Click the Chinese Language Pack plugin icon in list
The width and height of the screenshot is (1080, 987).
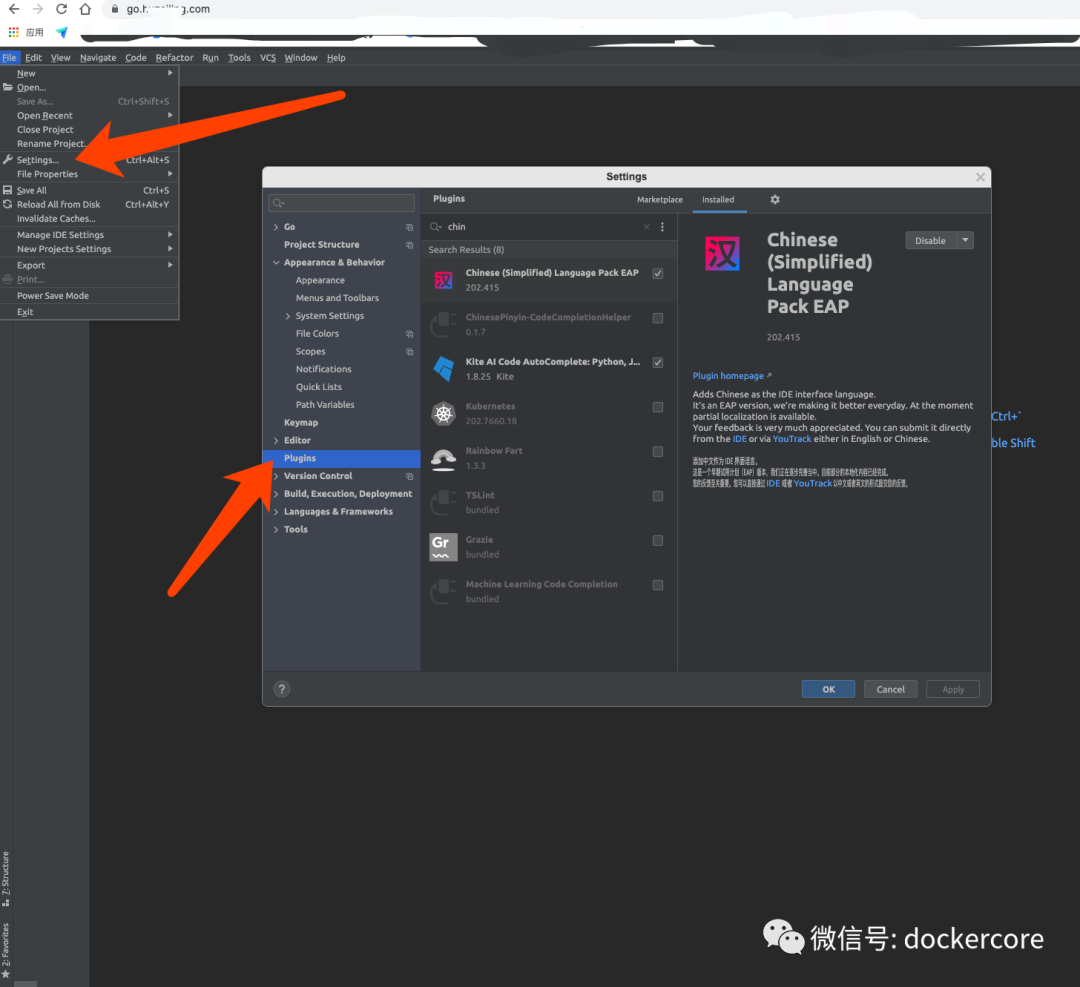click(444, 280)
